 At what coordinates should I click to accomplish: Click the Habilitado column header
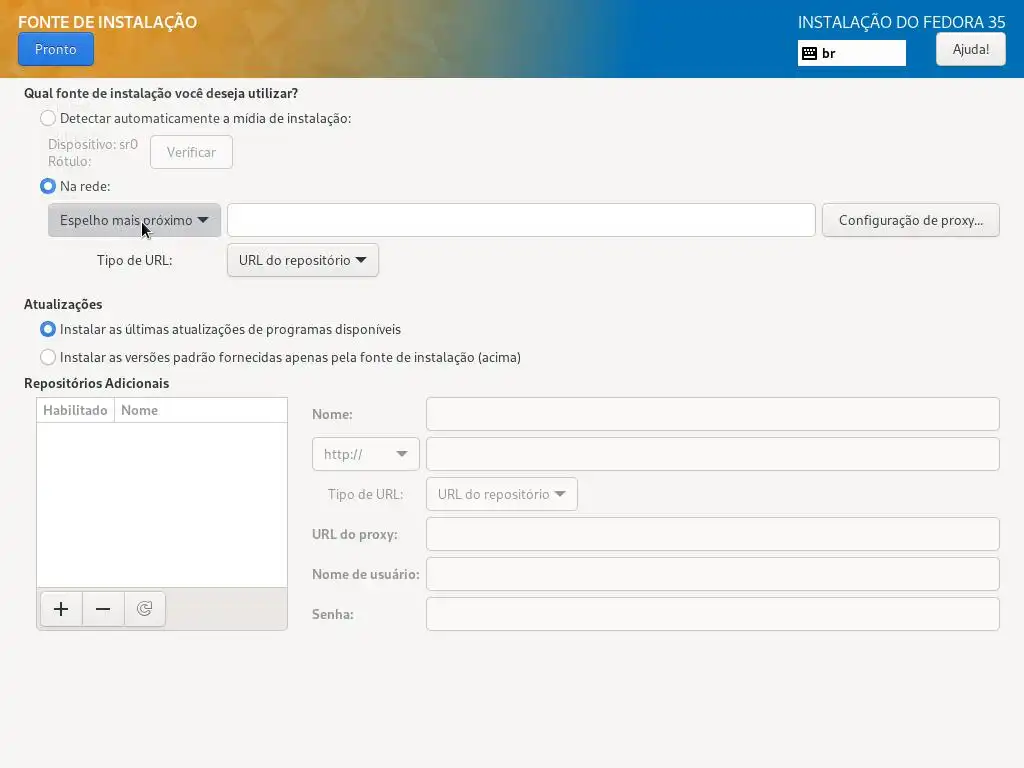(x=75, y=410)
